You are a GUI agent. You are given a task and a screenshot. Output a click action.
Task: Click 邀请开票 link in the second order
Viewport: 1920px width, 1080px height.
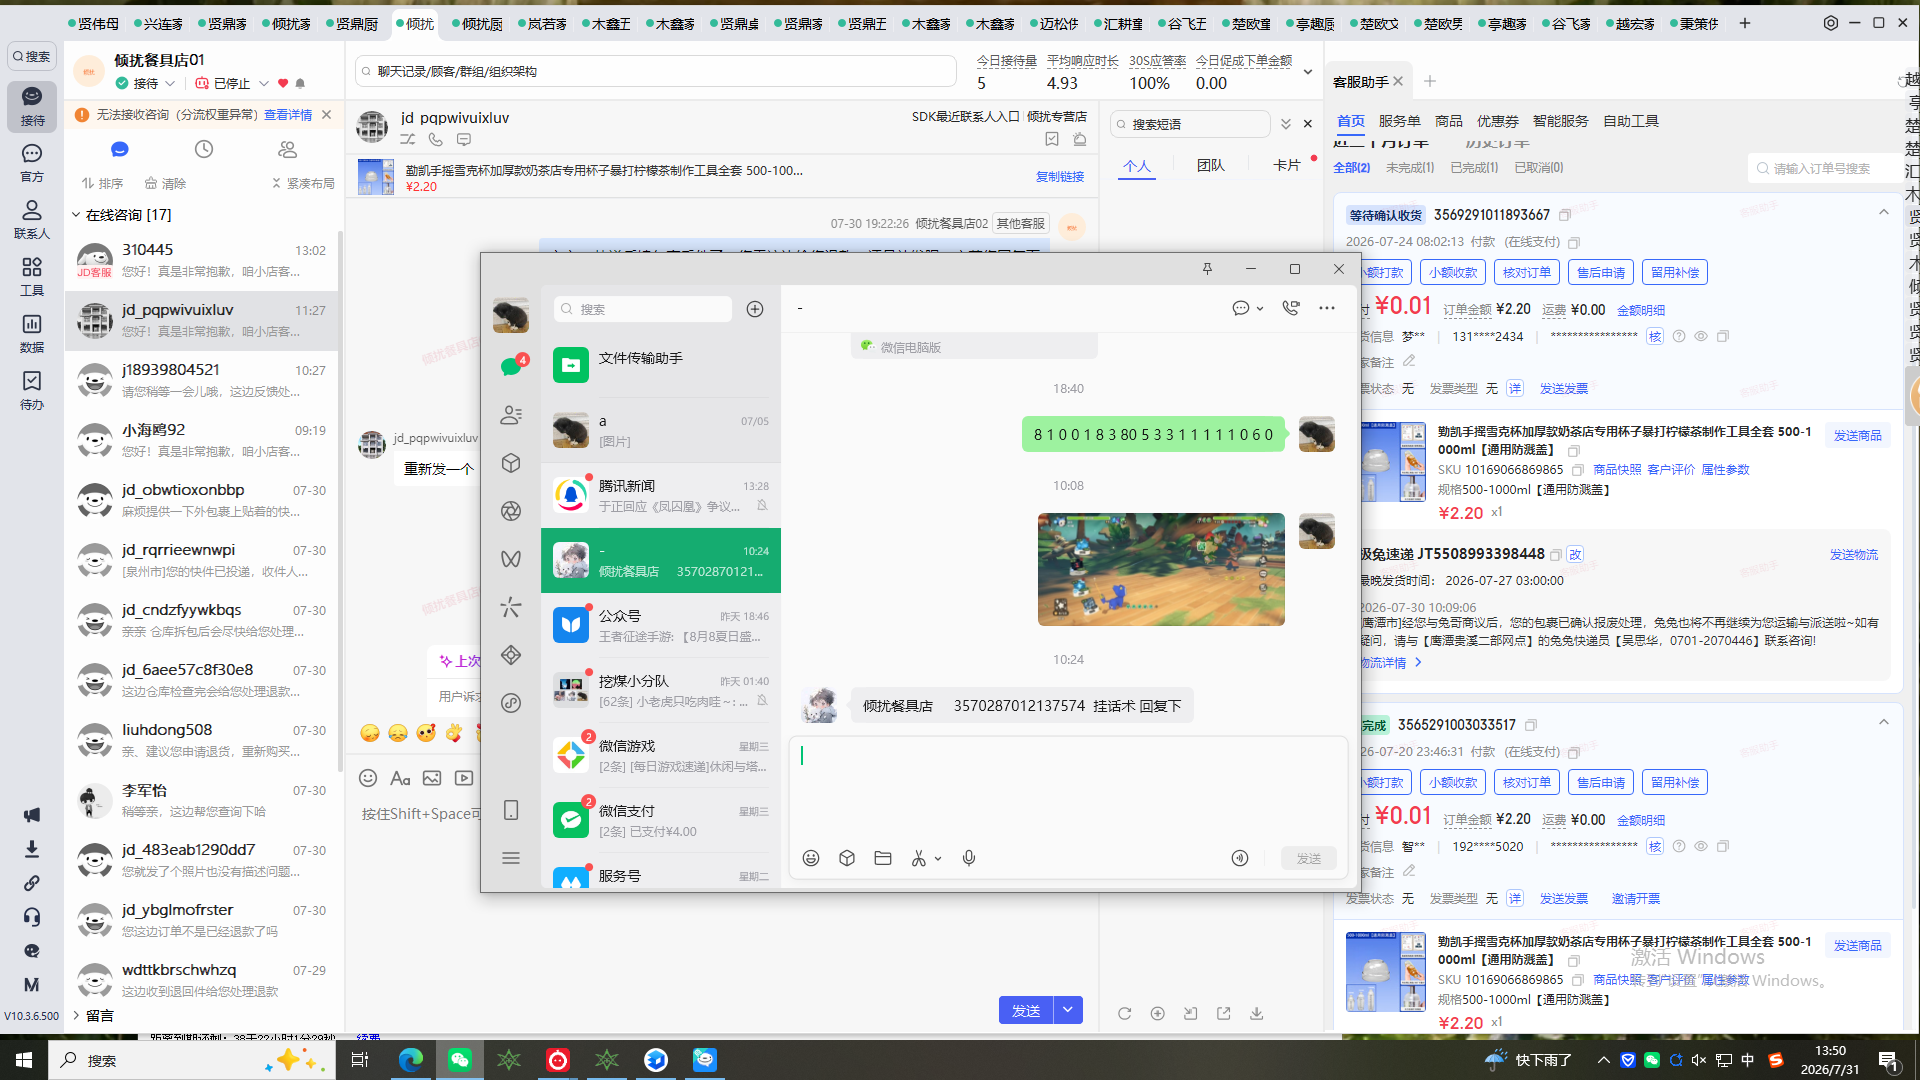[1635, 898]
